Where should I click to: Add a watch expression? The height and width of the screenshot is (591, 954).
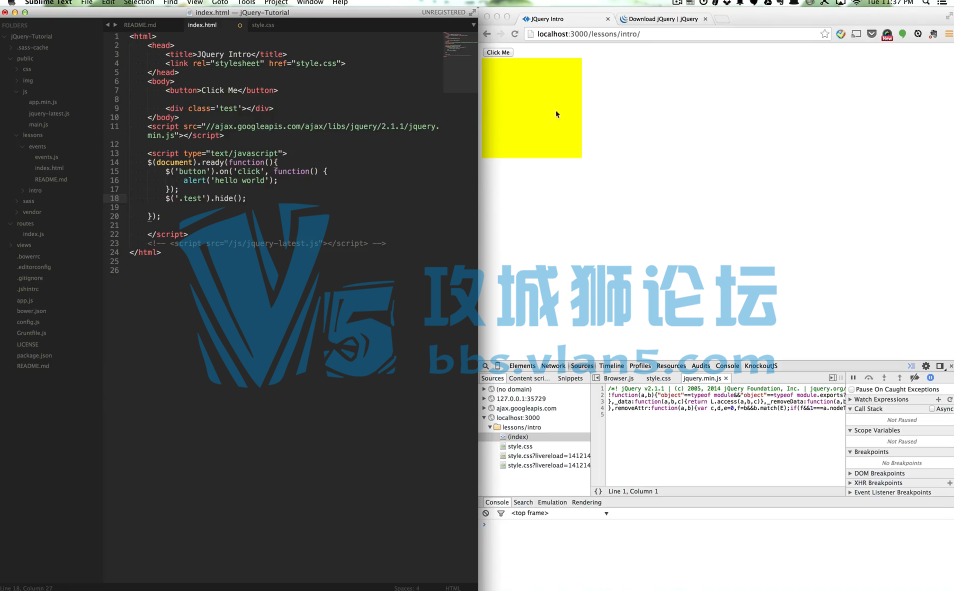[x=938, y=399]
